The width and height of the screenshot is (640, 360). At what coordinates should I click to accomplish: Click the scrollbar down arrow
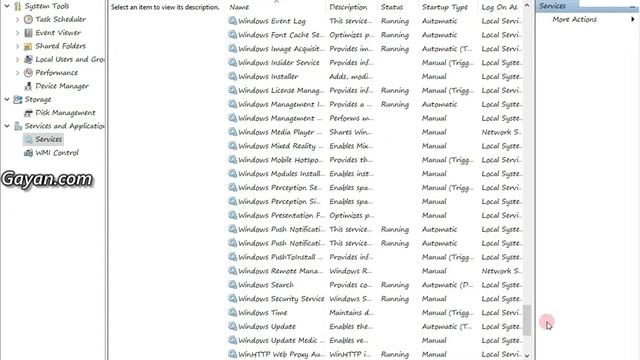click(x=527, y=356)
